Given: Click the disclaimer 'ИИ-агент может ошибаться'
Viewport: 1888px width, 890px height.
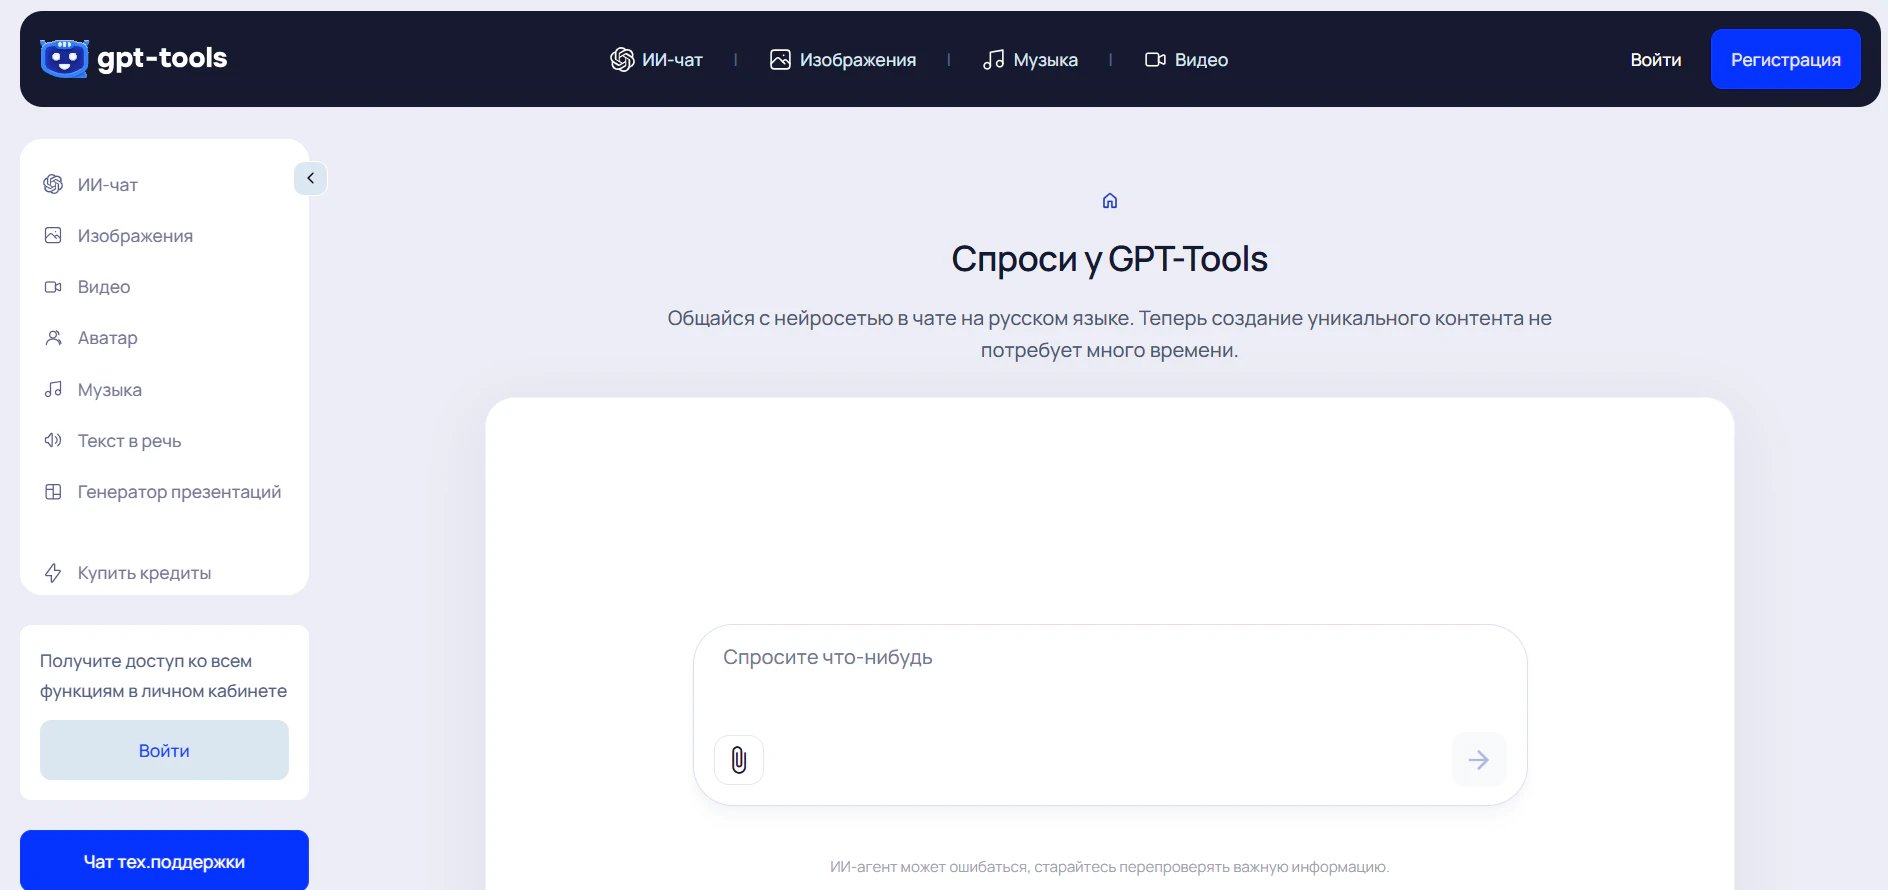Looking at the screenshot, I should 1110,867.
